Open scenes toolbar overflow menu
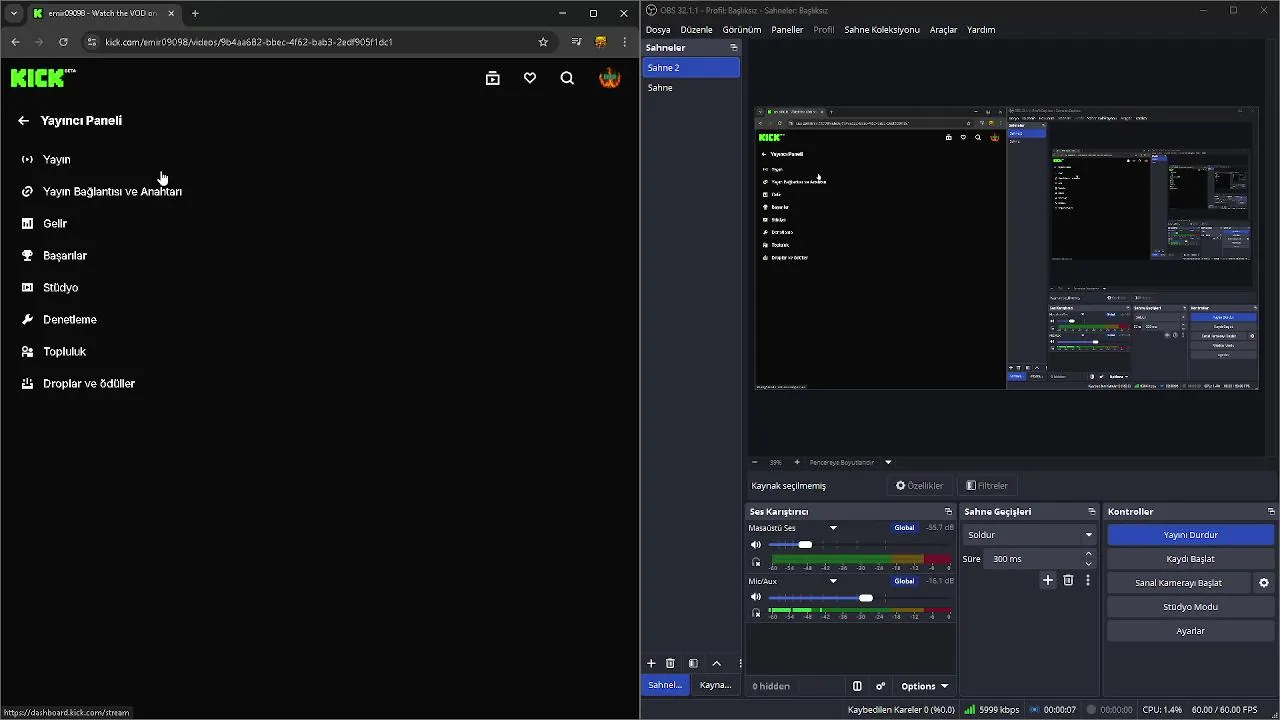The height and width of the screenshot is (720, 1280). coord(739,663)
